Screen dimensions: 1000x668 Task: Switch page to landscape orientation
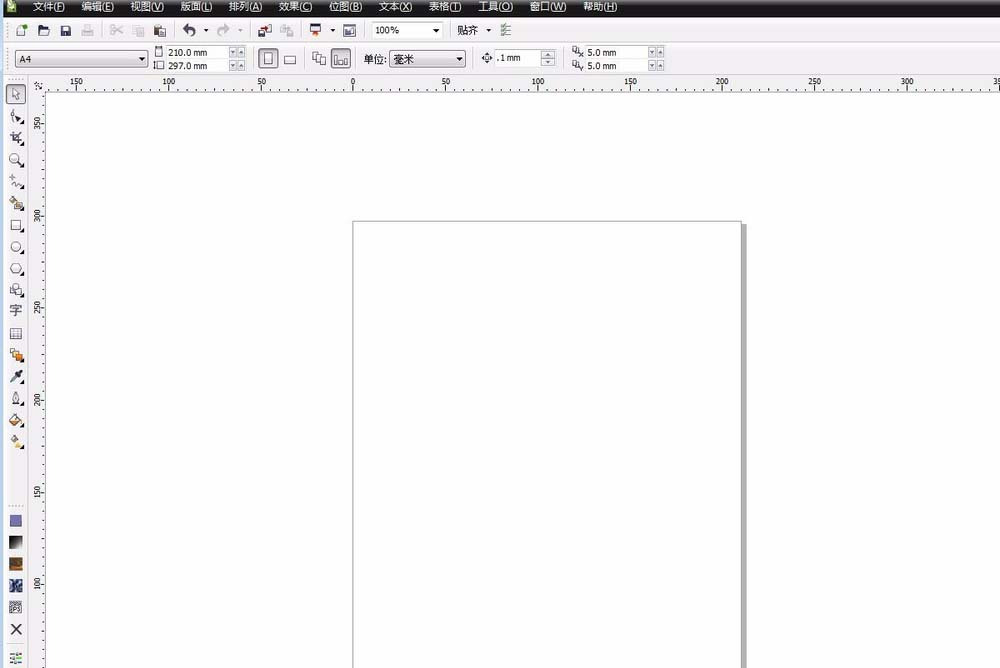(x=290, y=59)
